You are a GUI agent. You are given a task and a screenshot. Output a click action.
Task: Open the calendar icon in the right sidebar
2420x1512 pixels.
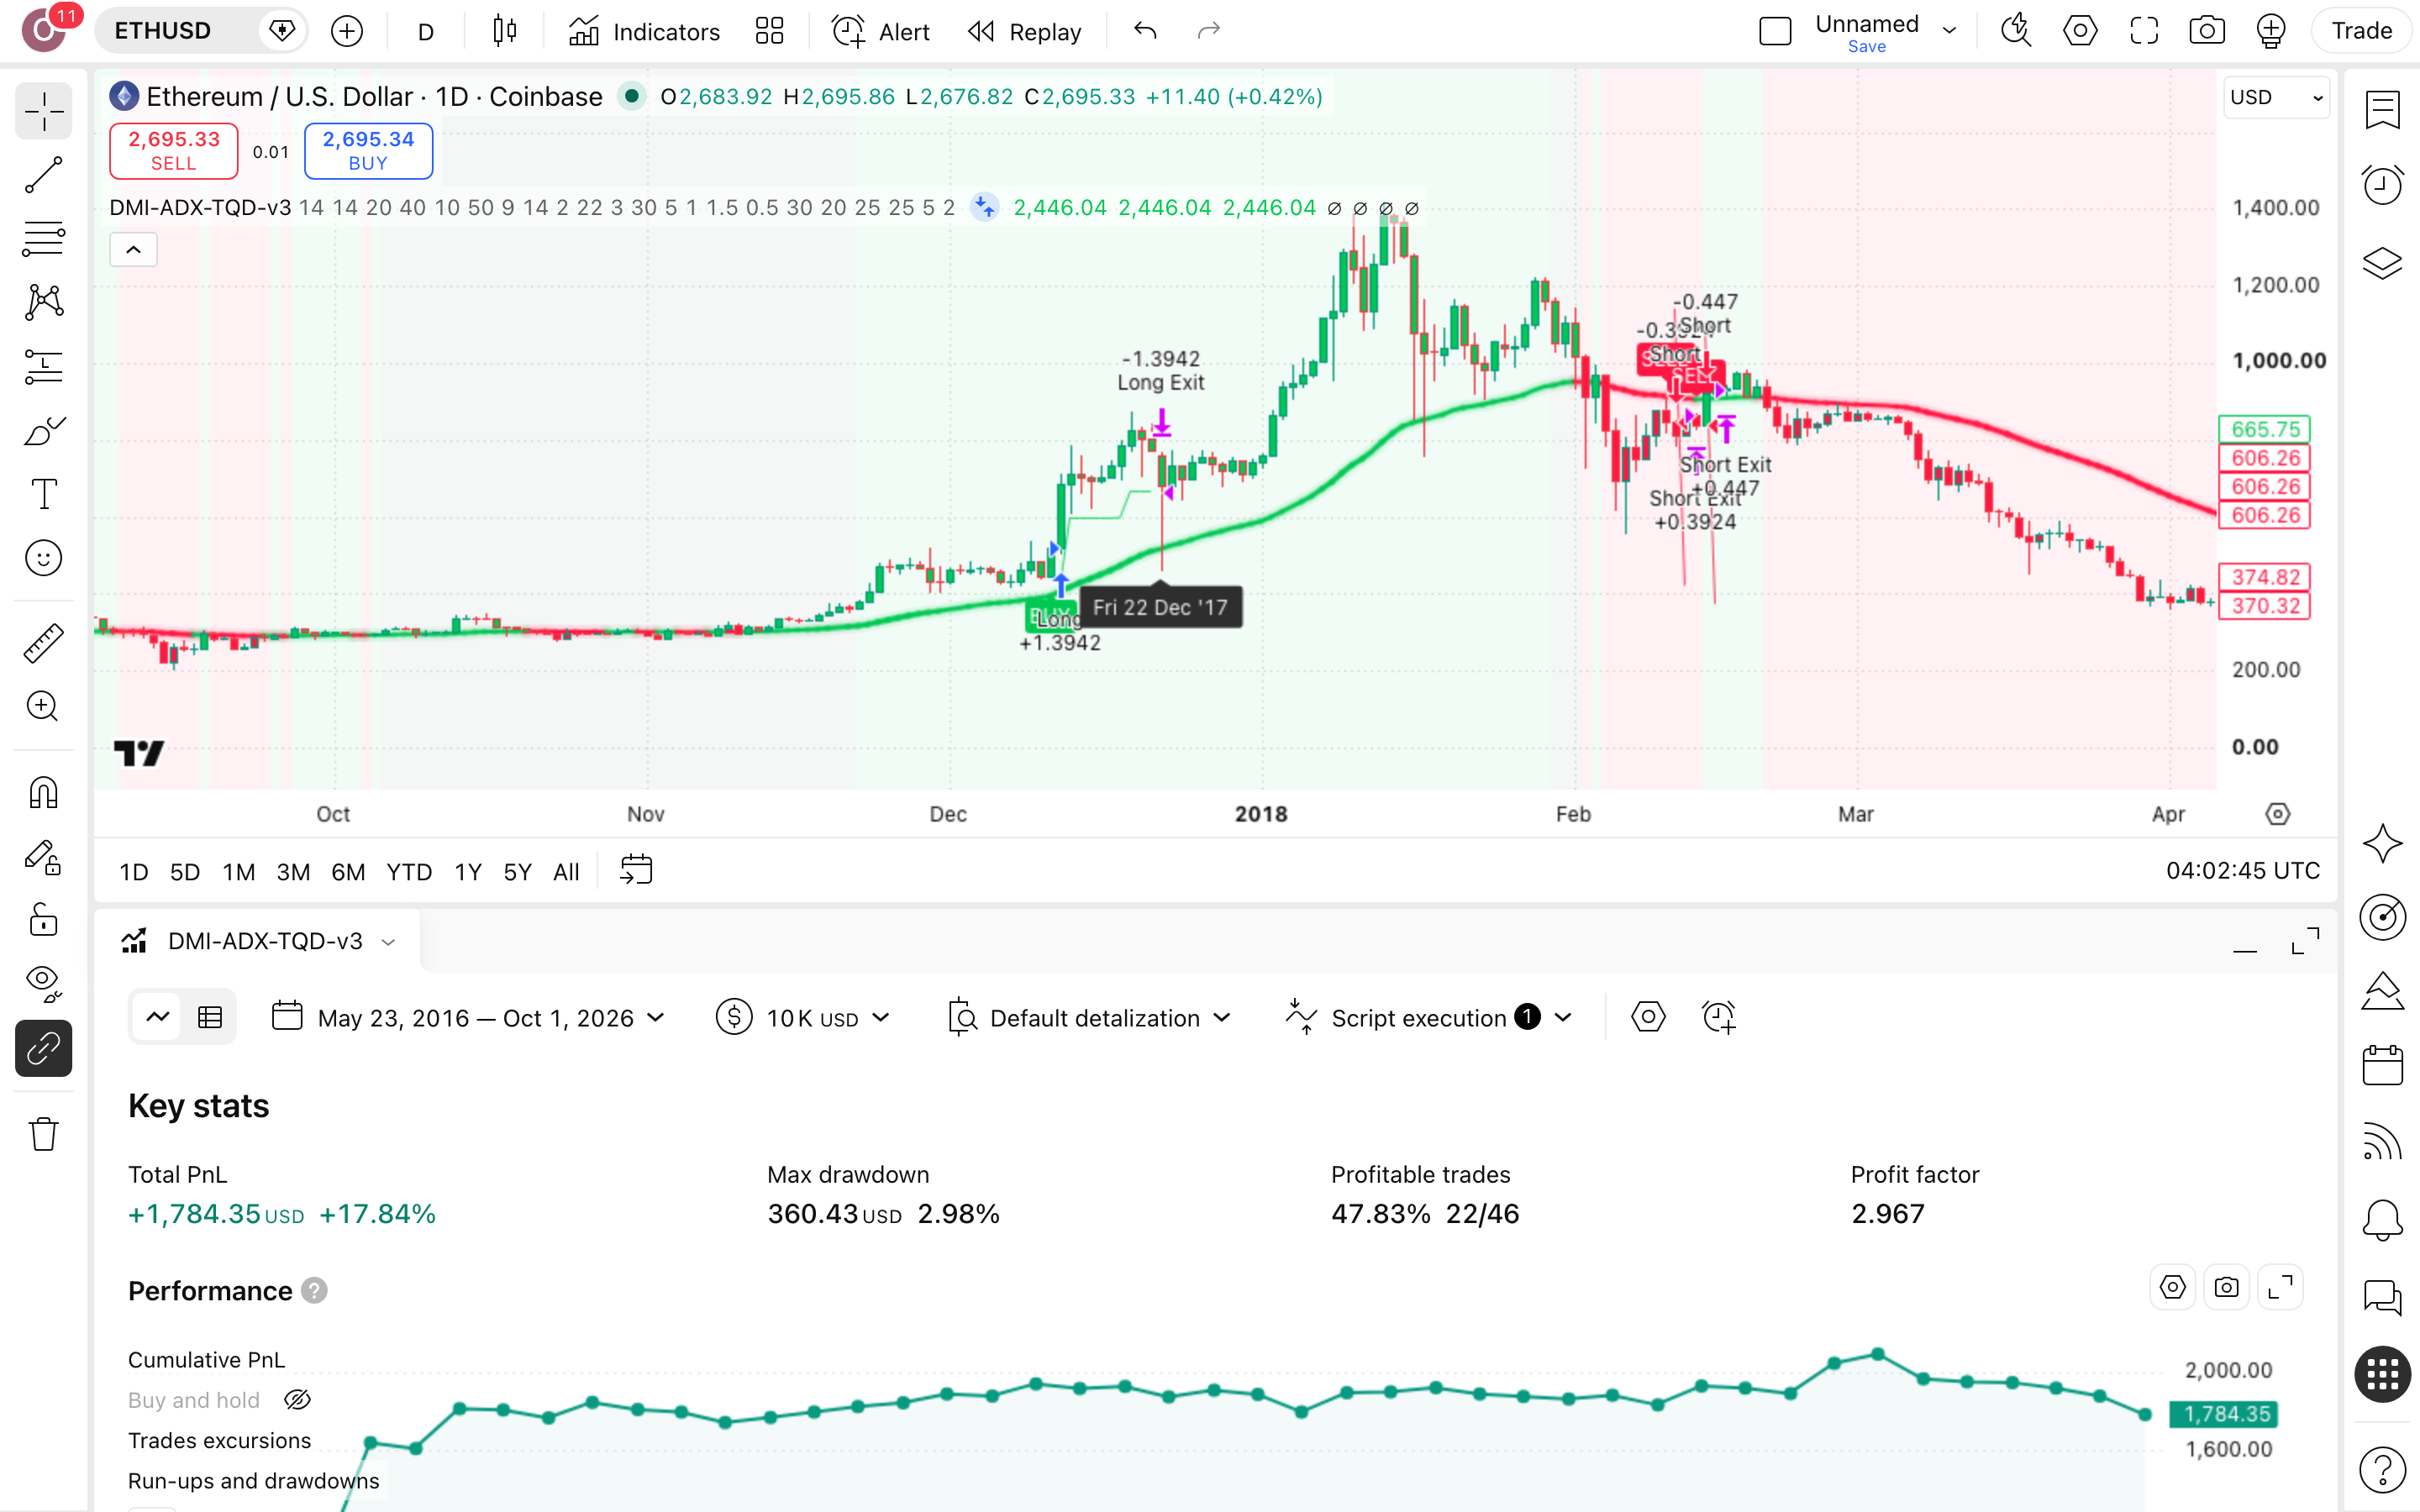pos(2382,1065)
